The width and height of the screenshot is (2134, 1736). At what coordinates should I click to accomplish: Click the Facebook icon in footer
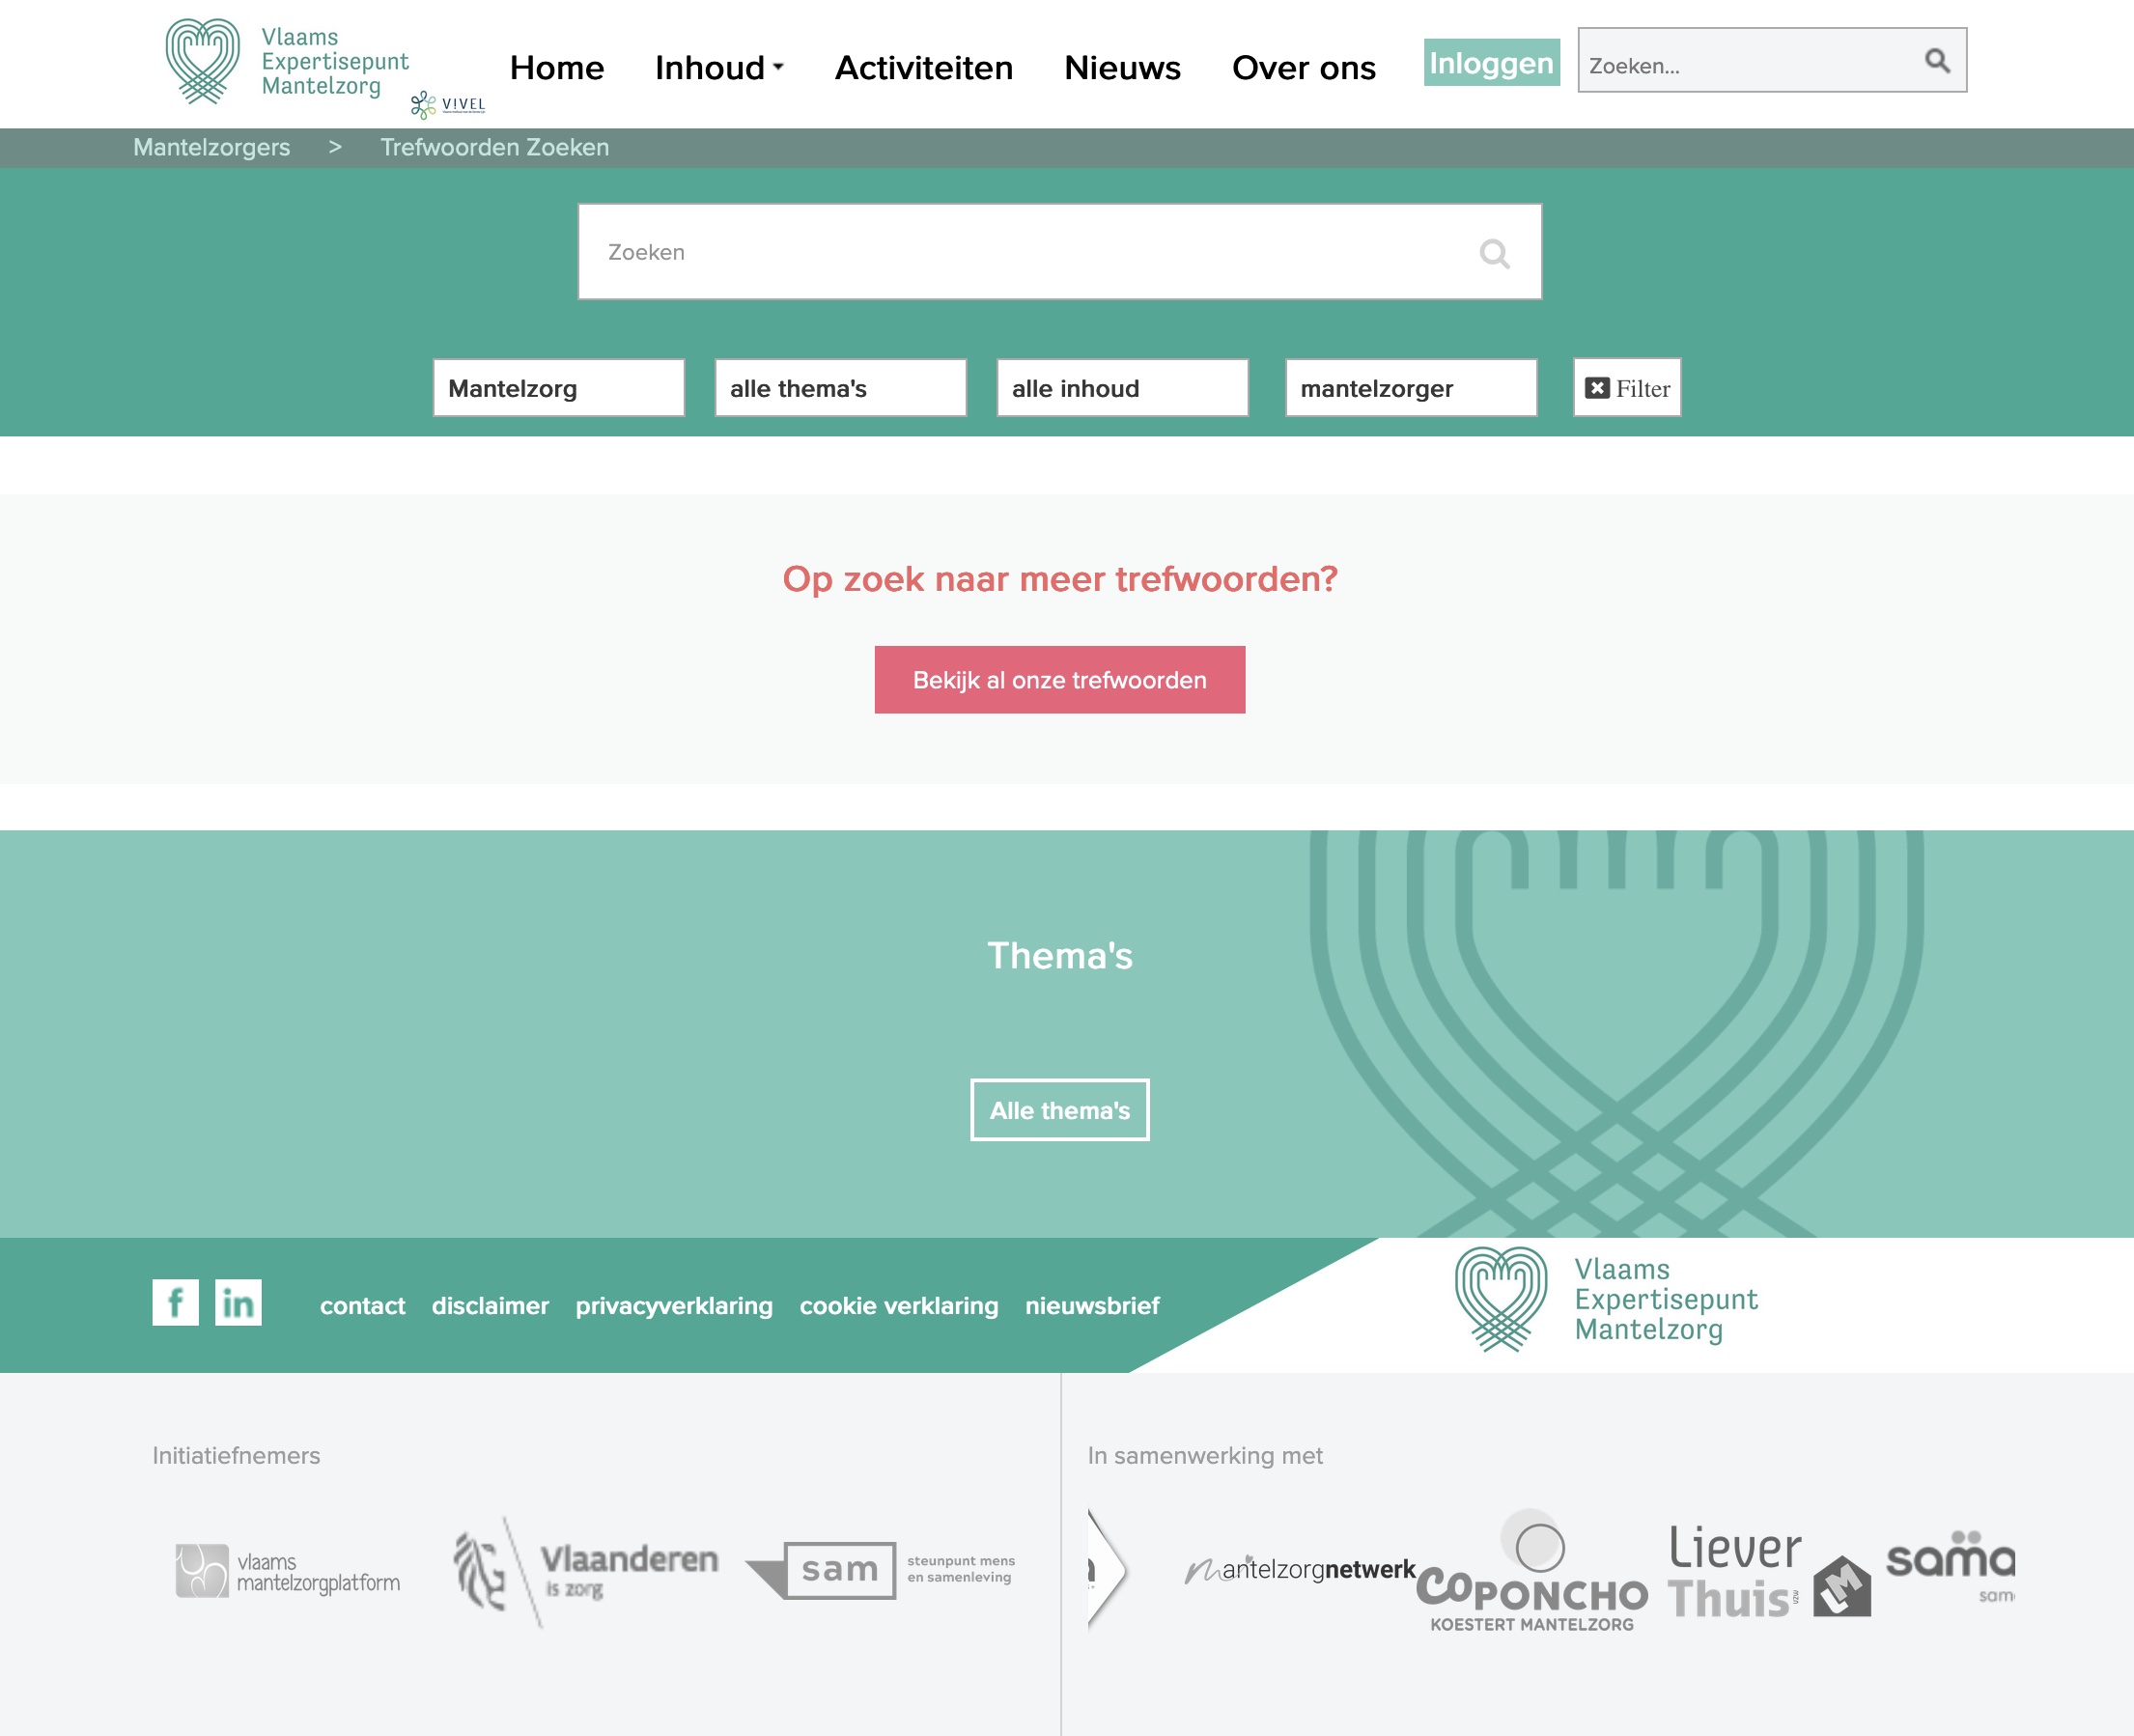[174, 1303]
